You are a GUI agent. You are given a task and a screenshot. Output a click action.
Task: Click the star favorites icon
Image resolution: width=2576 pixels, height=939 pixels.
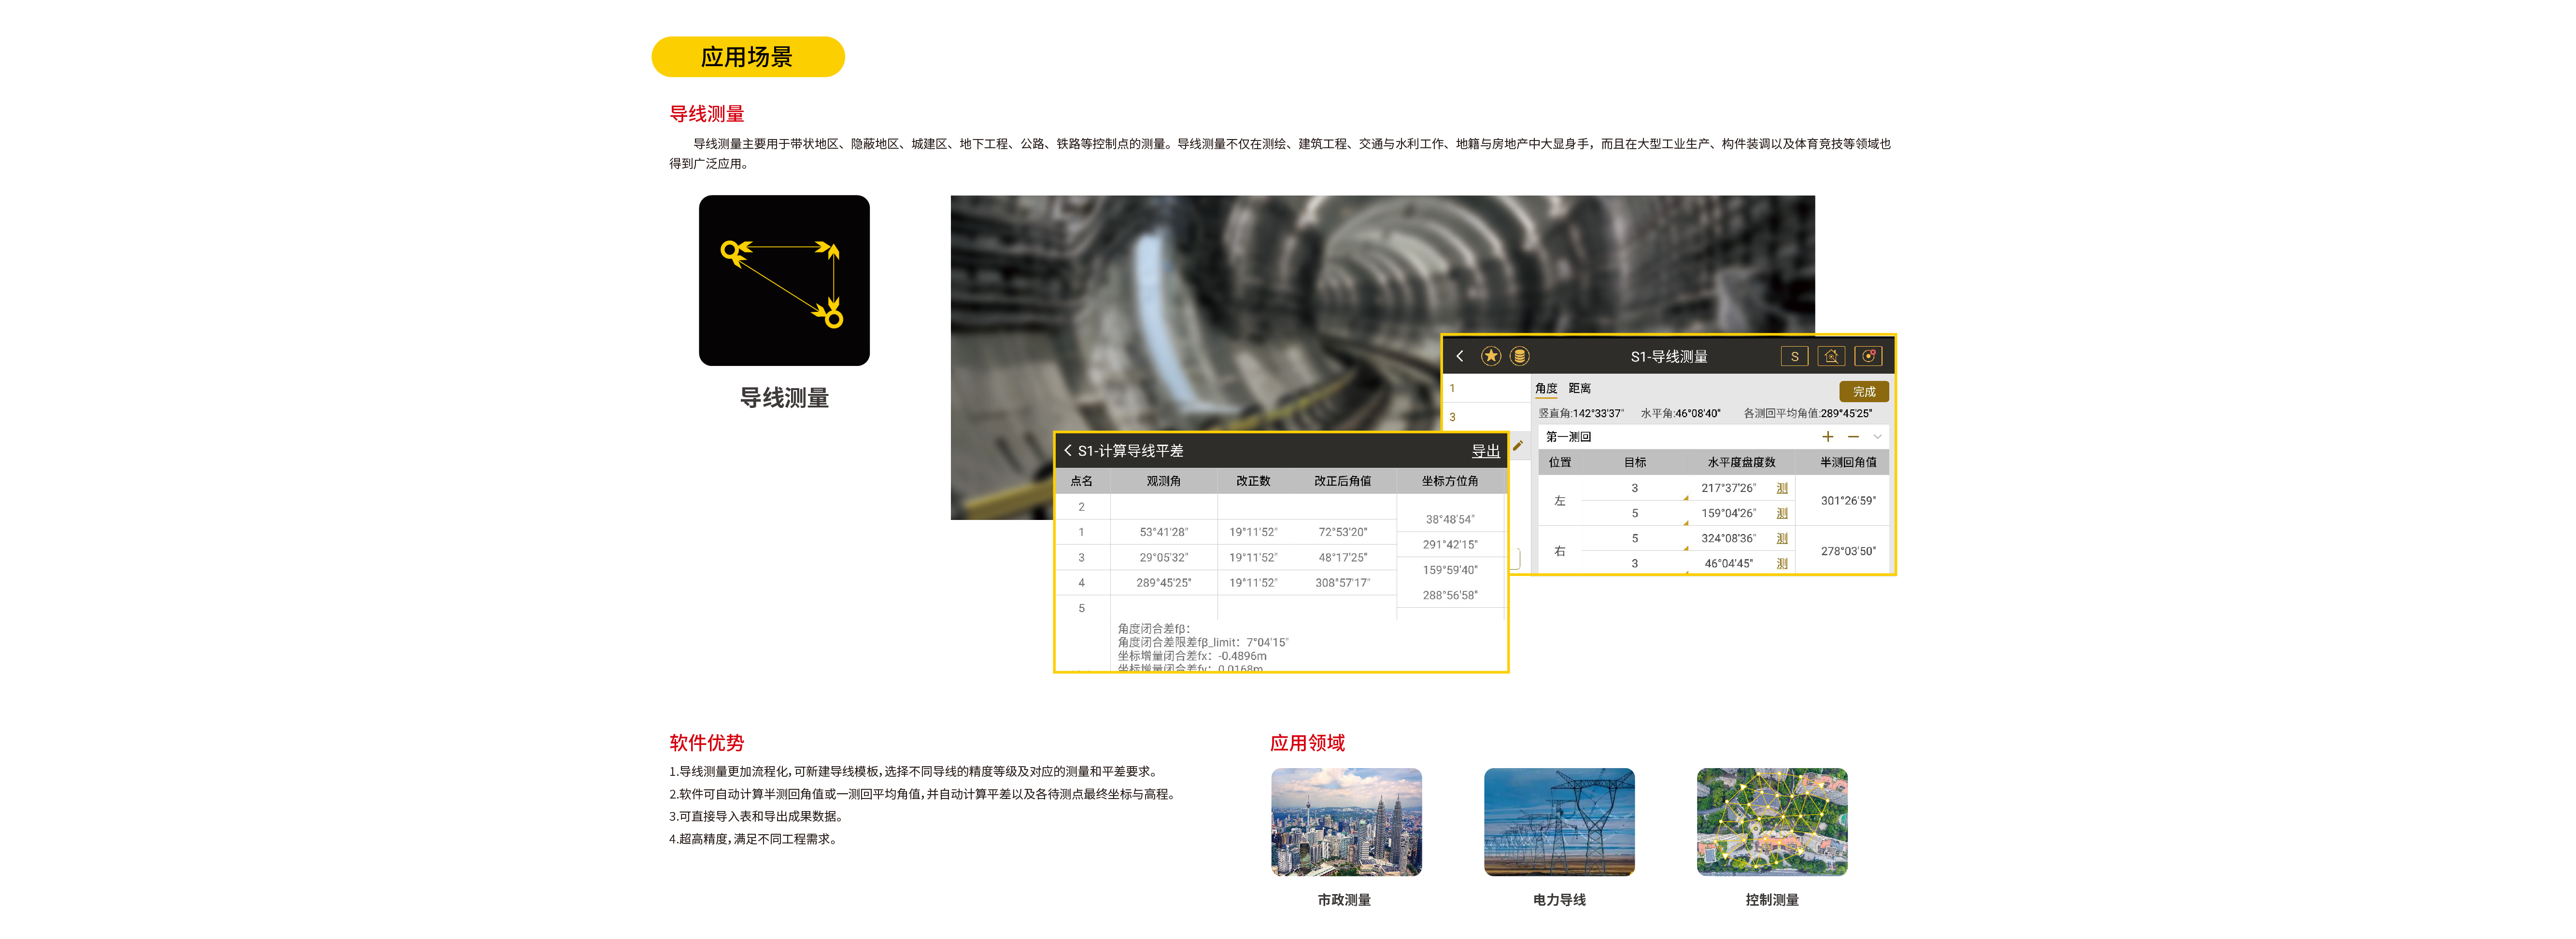tap(1490, 356)
